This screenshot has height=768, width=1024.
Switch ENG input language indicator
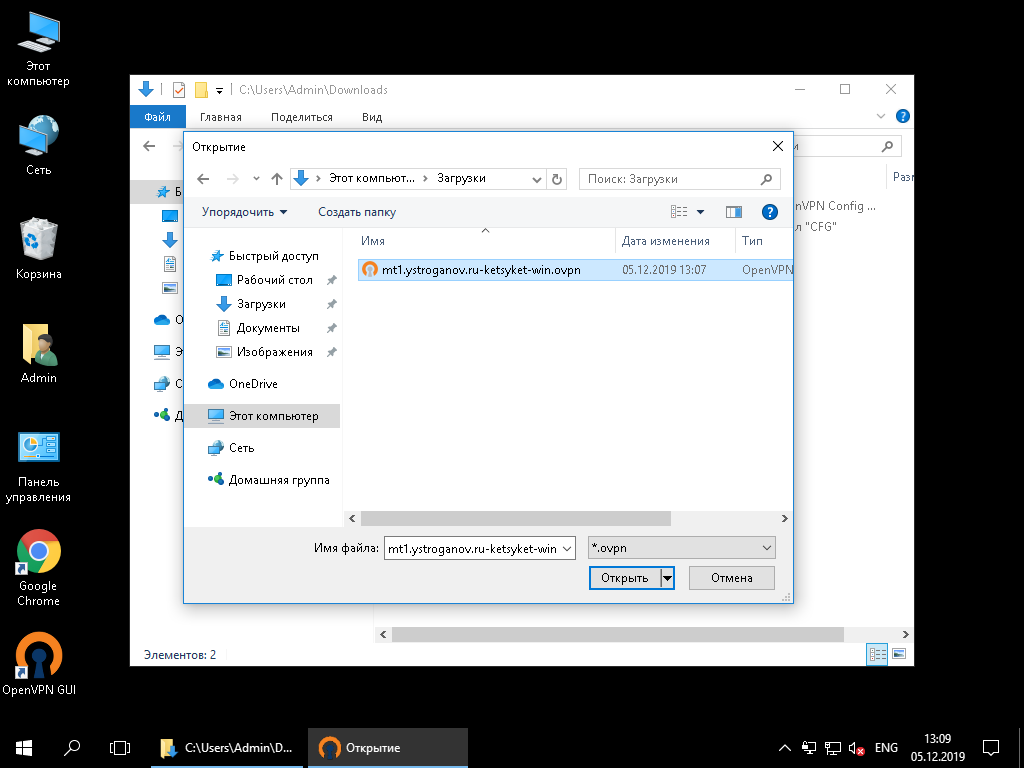(886, 748)
